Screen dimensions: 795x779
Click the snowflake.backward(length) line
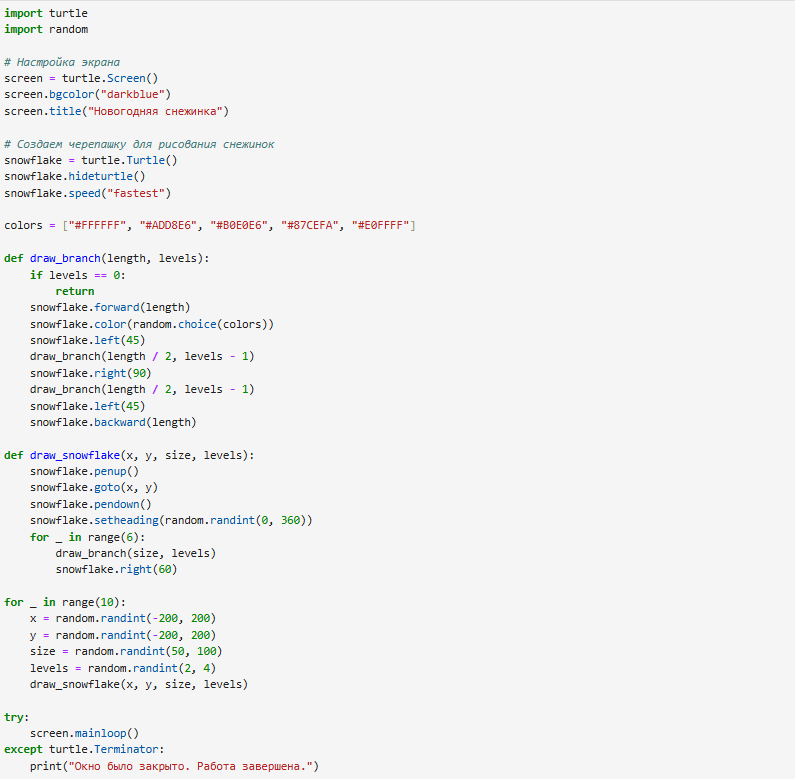113,422
